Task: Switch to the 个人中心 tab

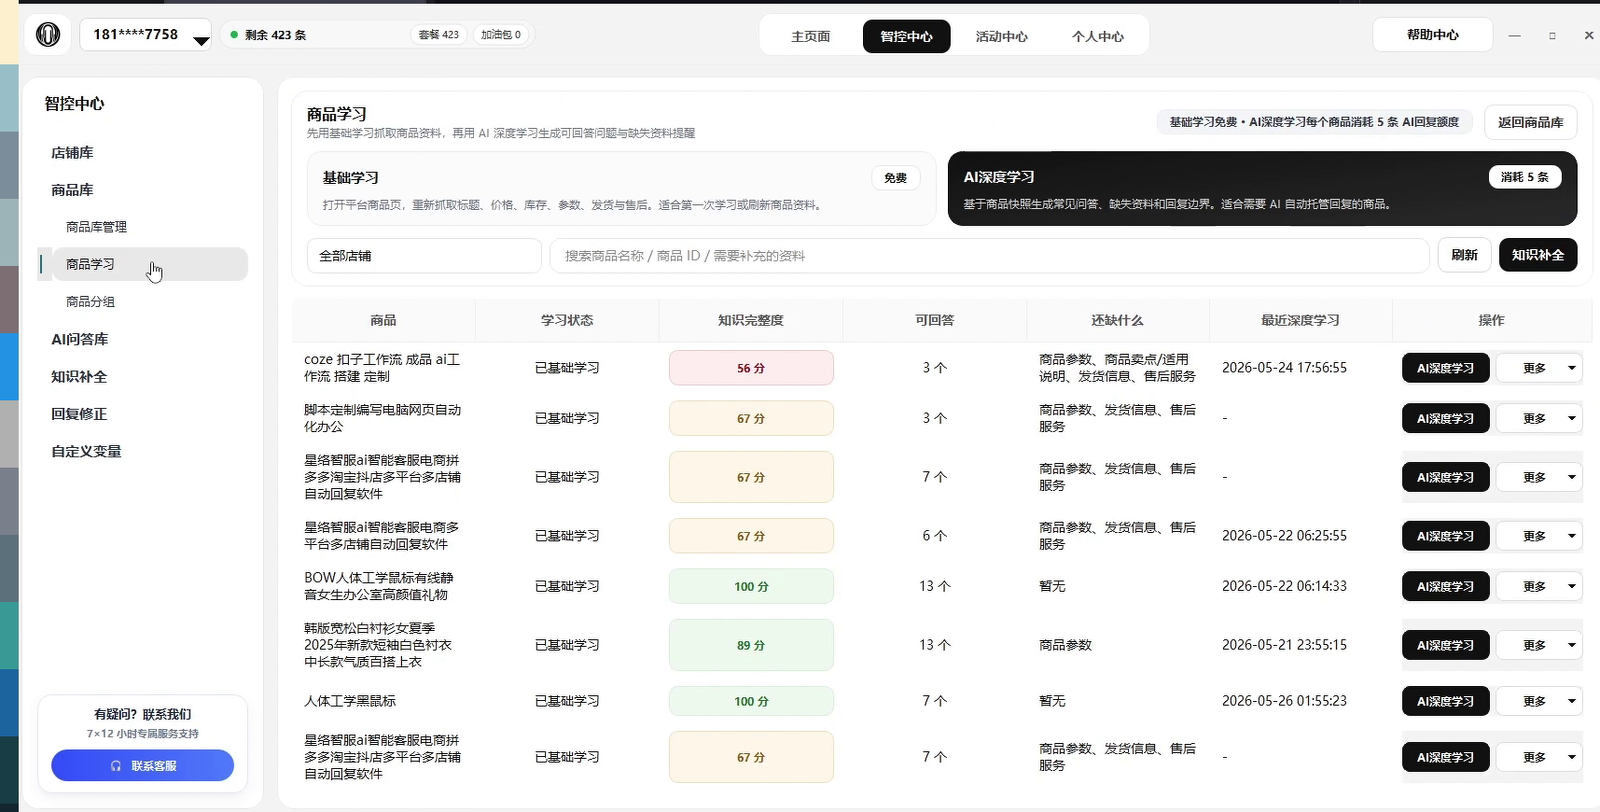Action: [1097, 36]
